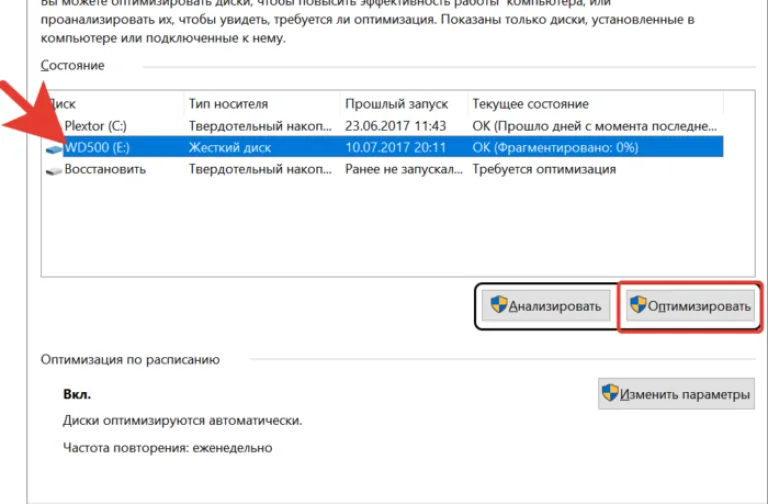
Task: Click the shield icon beside Изменить параметры
Action: pos(610,393)
